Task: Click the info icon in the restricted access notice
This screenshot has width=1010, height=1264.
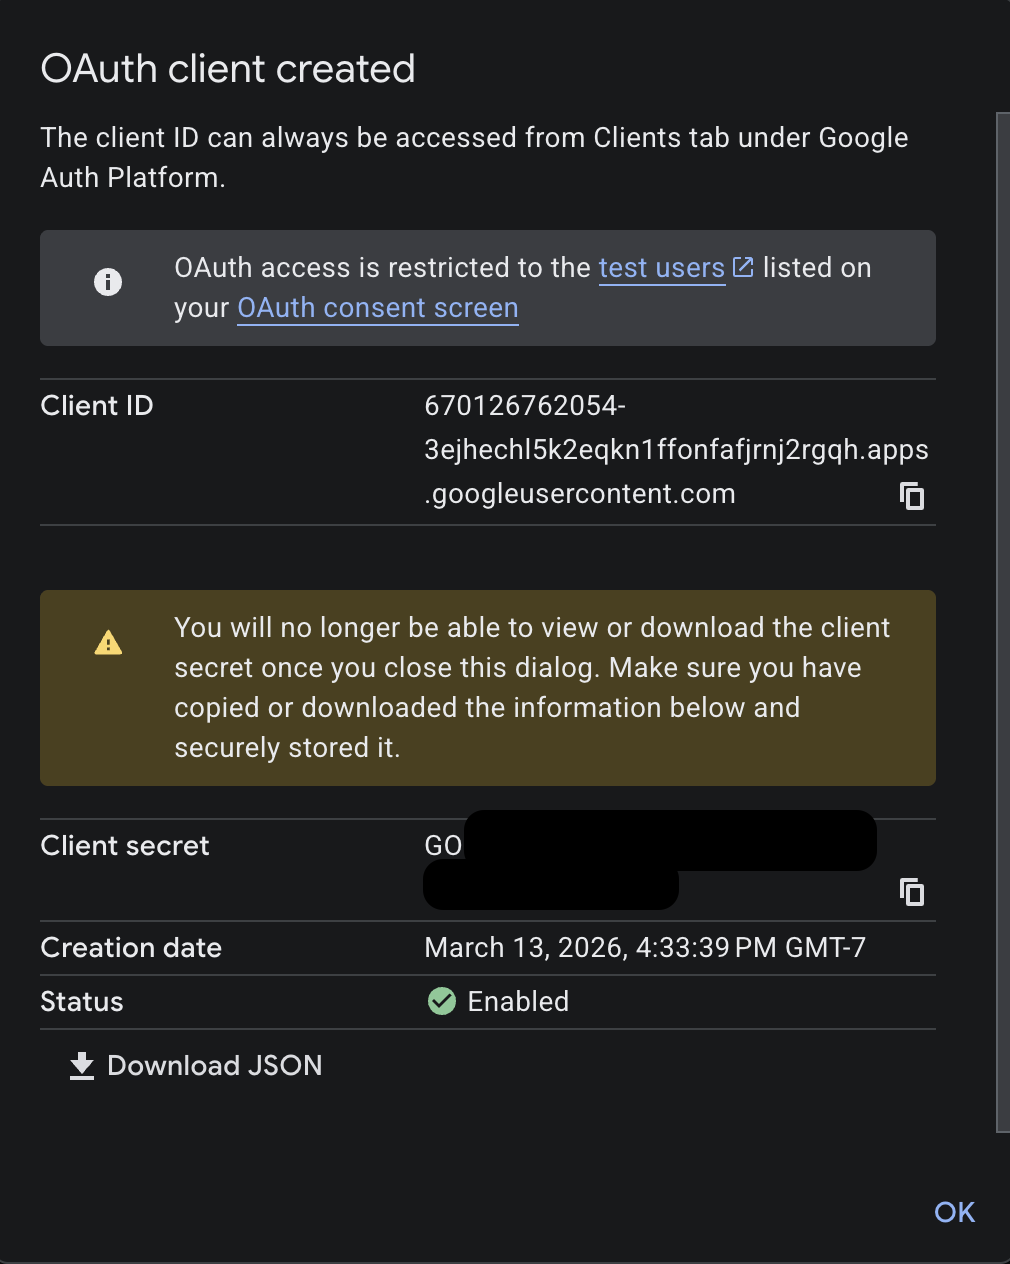Action: [108, 281]
